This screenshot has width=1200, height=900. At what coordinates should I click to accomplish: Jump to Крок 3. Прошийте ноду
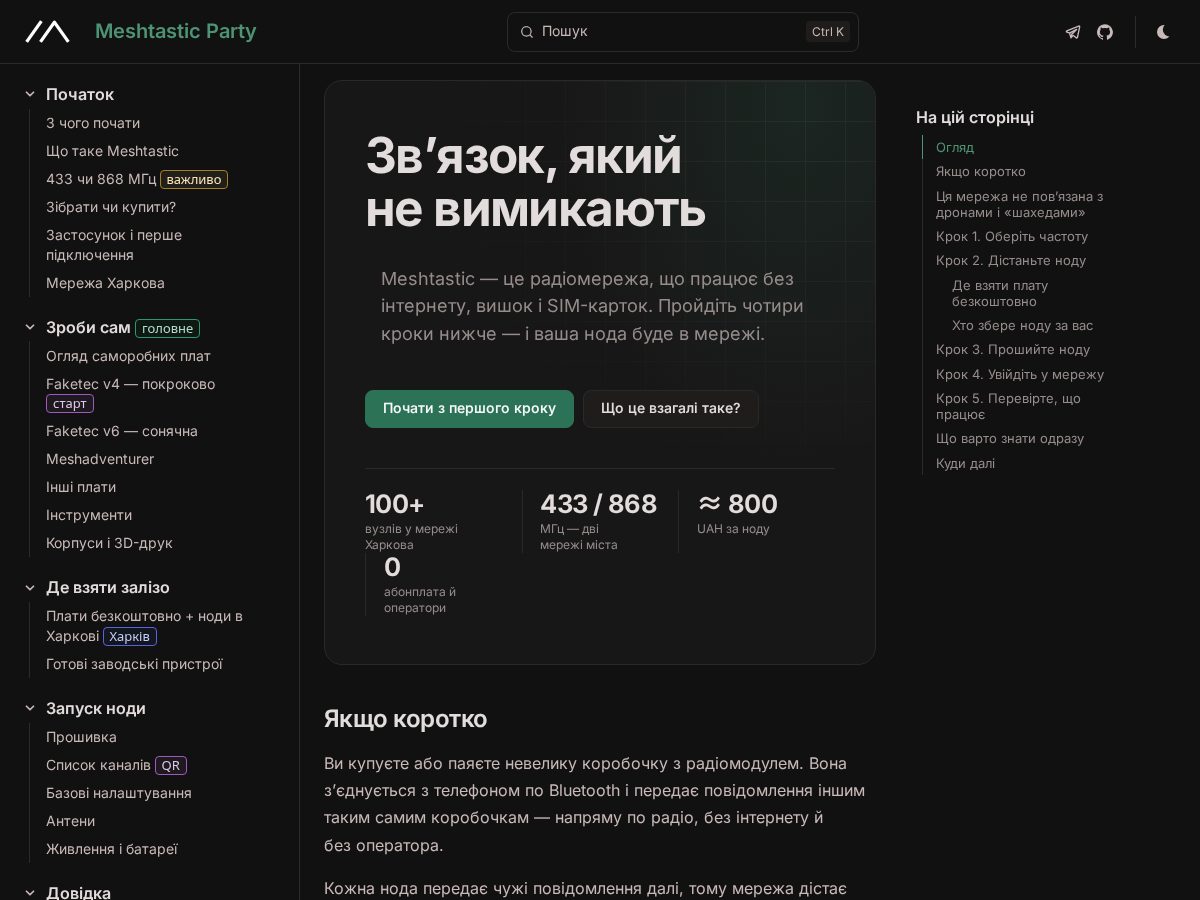coord(1013,350)
